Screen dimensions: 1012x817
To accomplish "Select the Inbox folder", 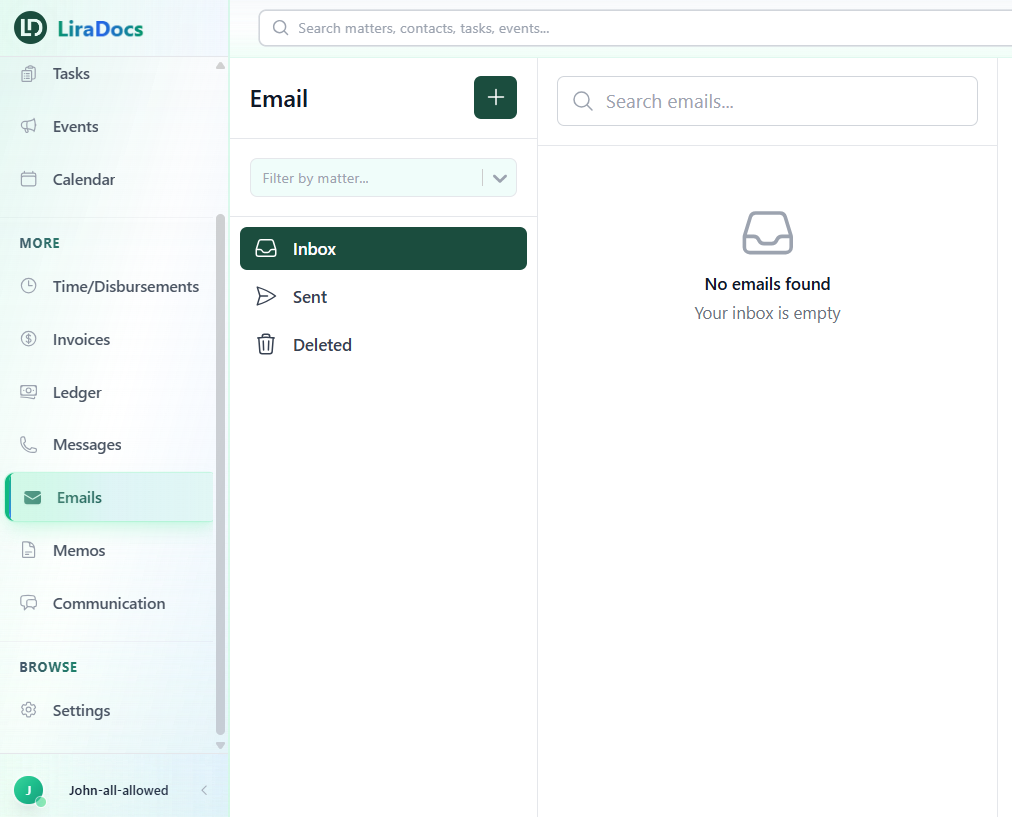I will (383, 249).
